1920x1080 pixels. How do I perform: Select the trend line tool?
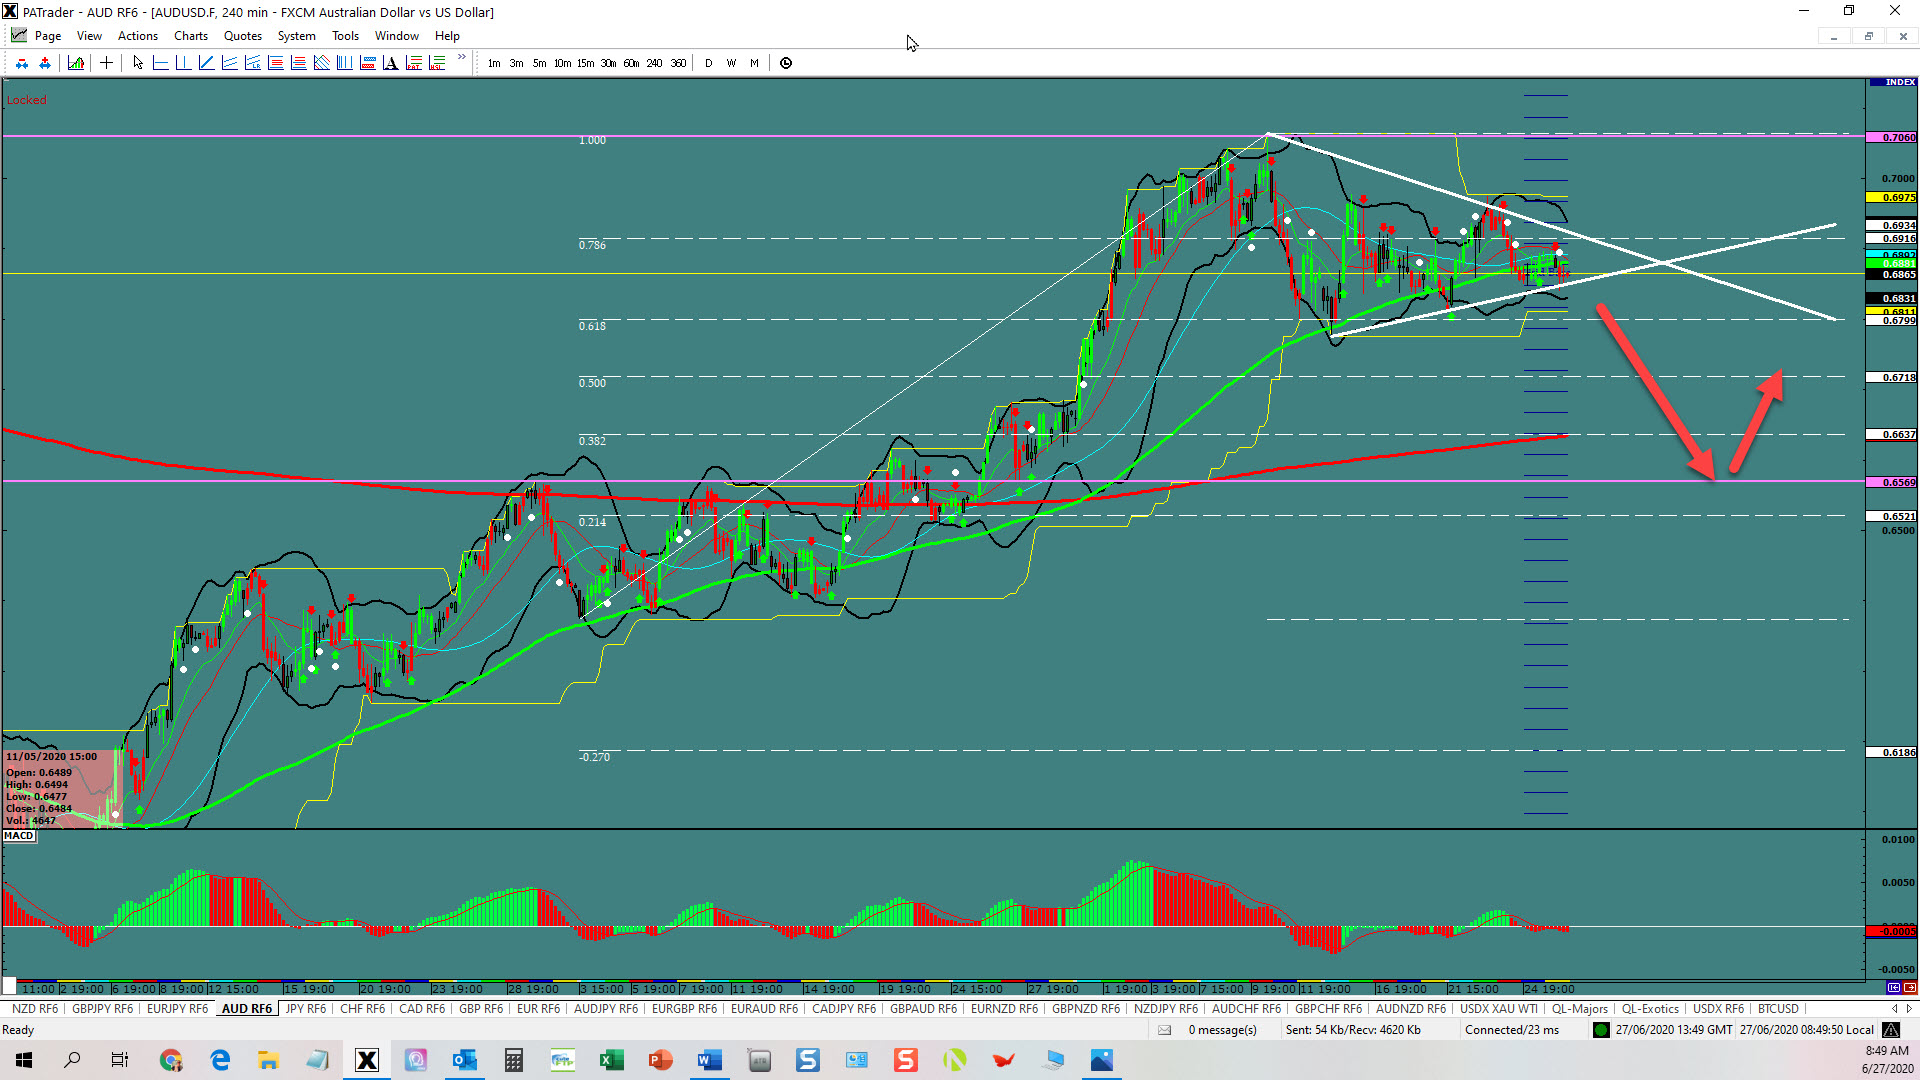click(206, 63)
